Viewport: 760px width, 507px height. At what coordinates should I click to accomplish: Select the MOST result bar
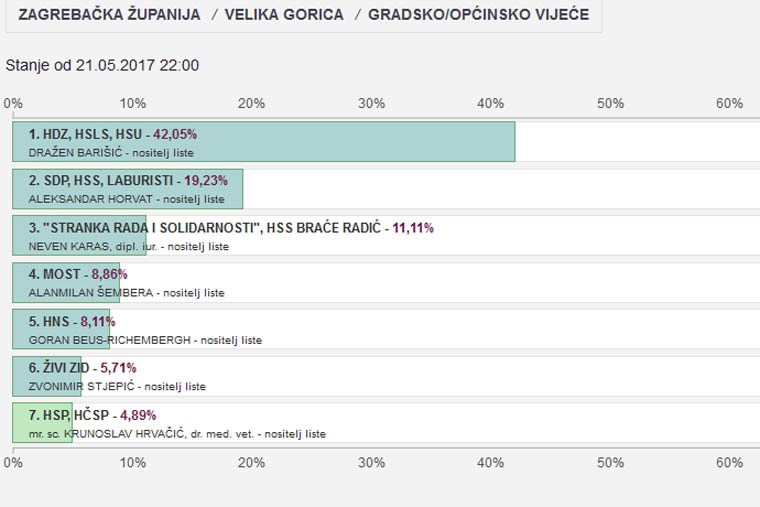click(x=66, y=283)
